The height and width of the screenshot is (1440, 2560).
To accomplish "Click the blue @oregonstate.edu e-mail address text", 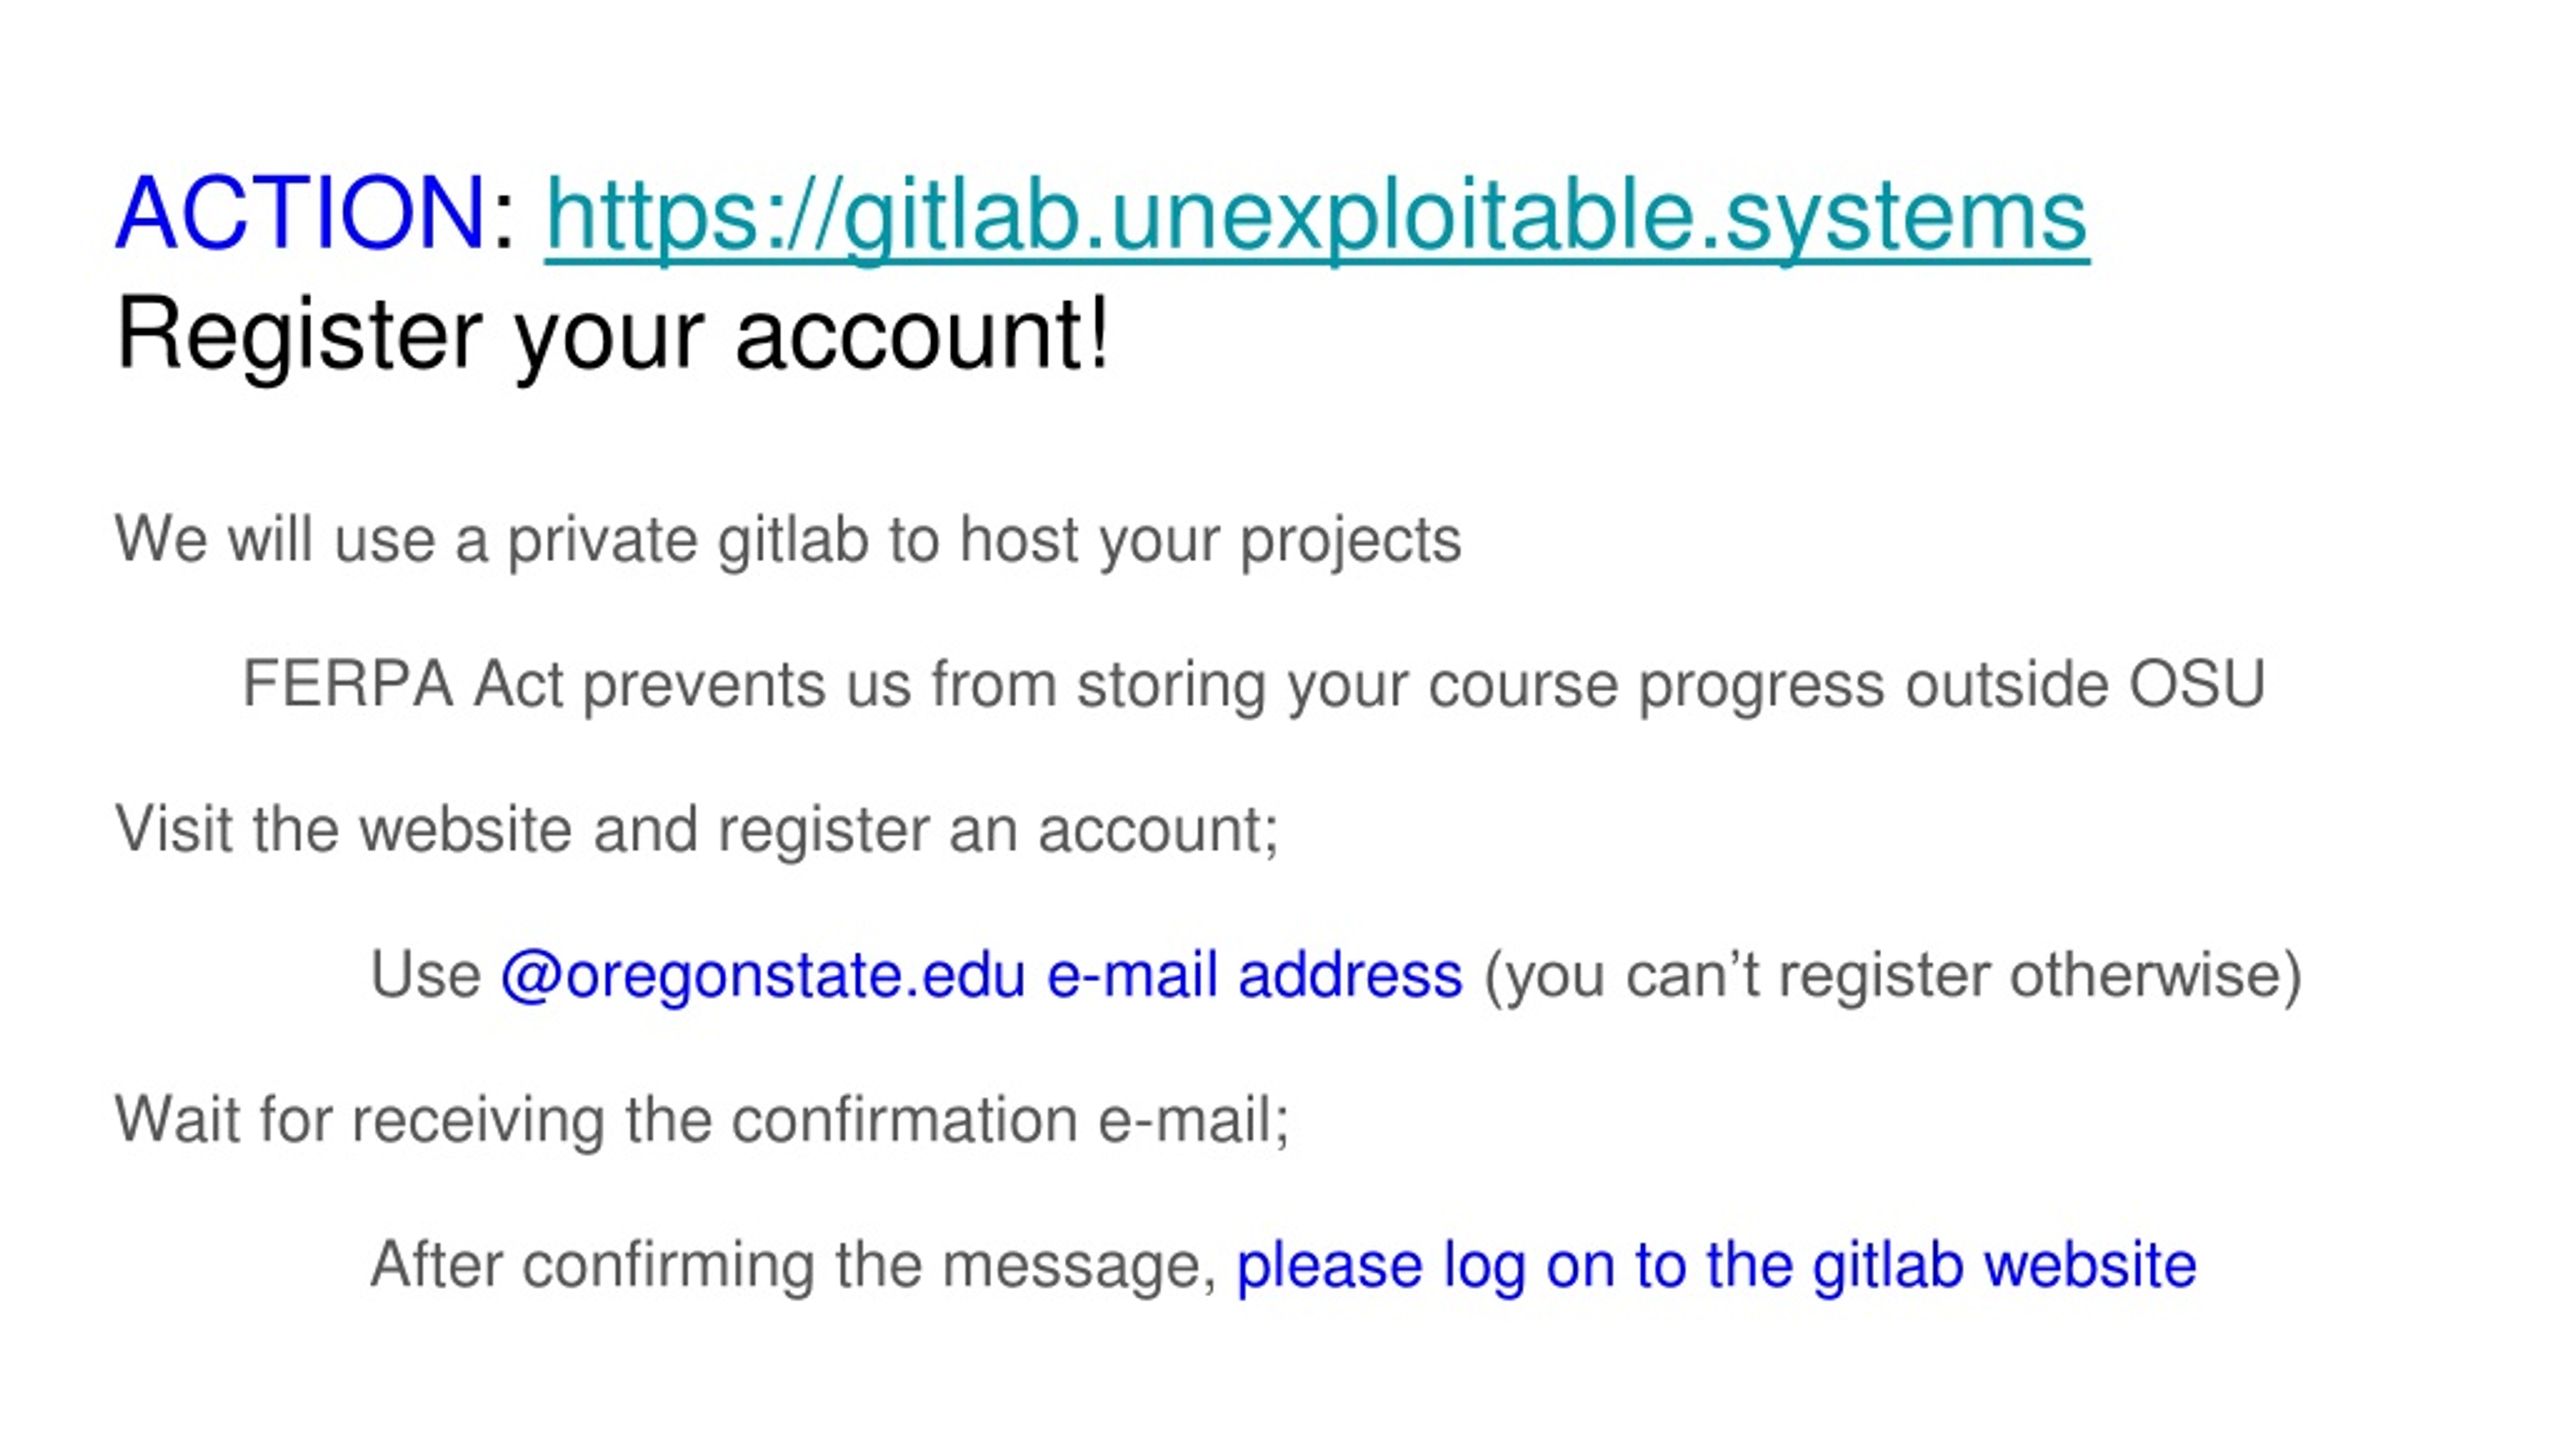I will pyautogui.click(x=981, y=976).
